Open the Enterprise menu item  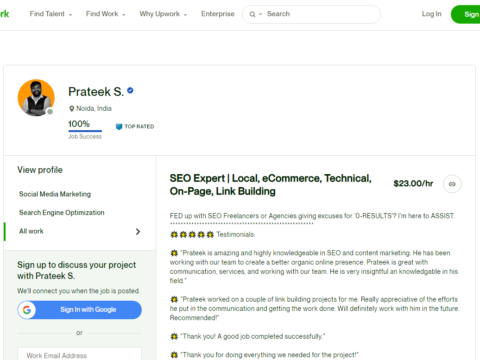(218, 14)
